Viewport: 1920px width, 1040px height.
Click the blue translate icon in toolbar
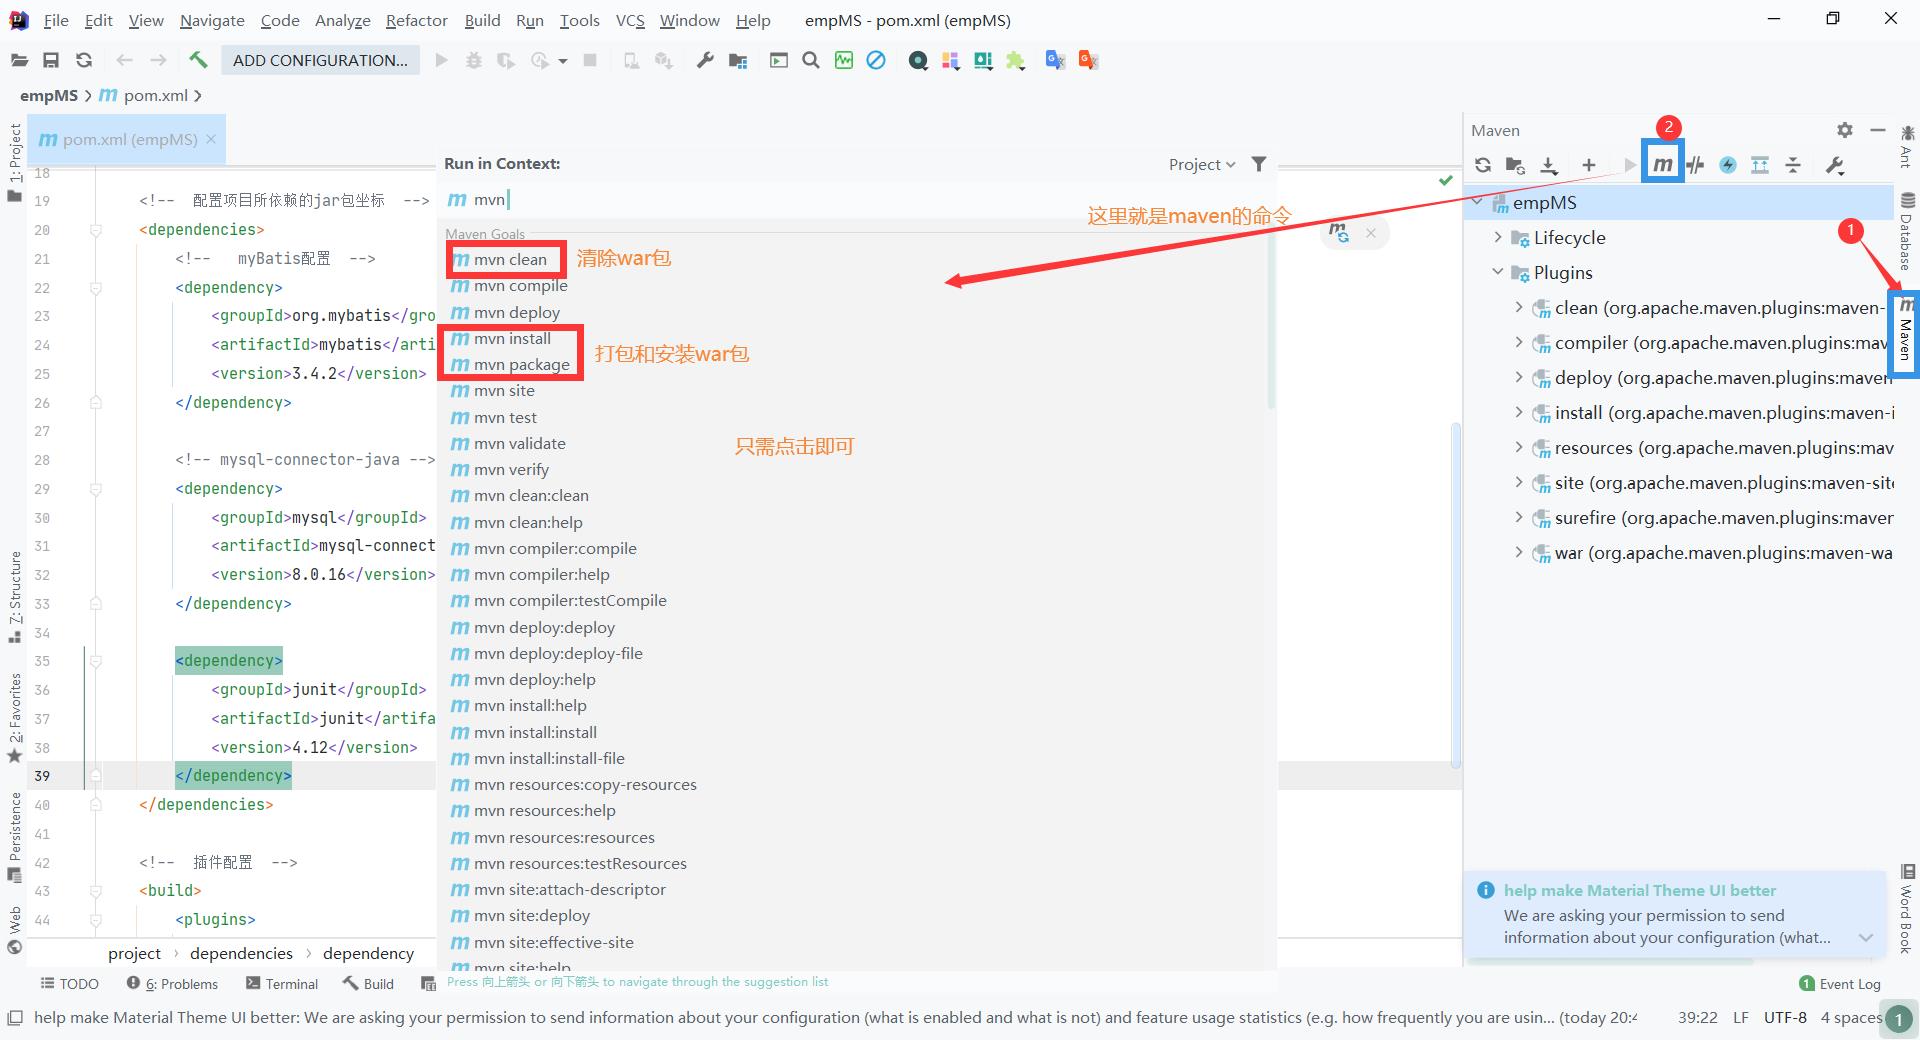pos(1055,60)
